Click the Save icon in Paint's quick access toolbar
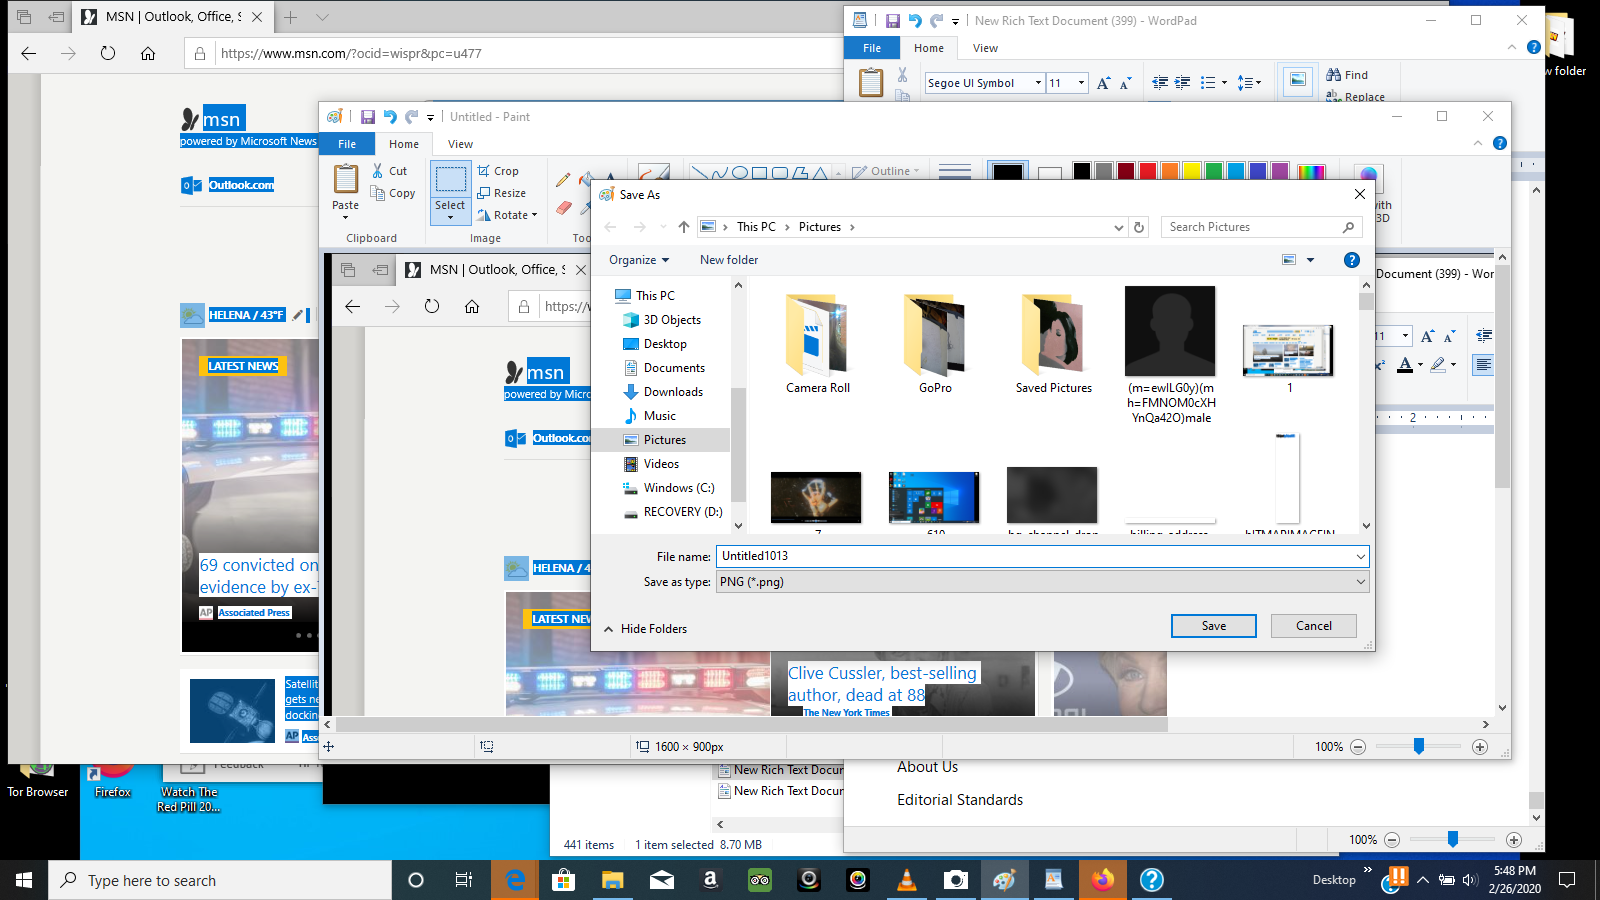 [367, 117]
